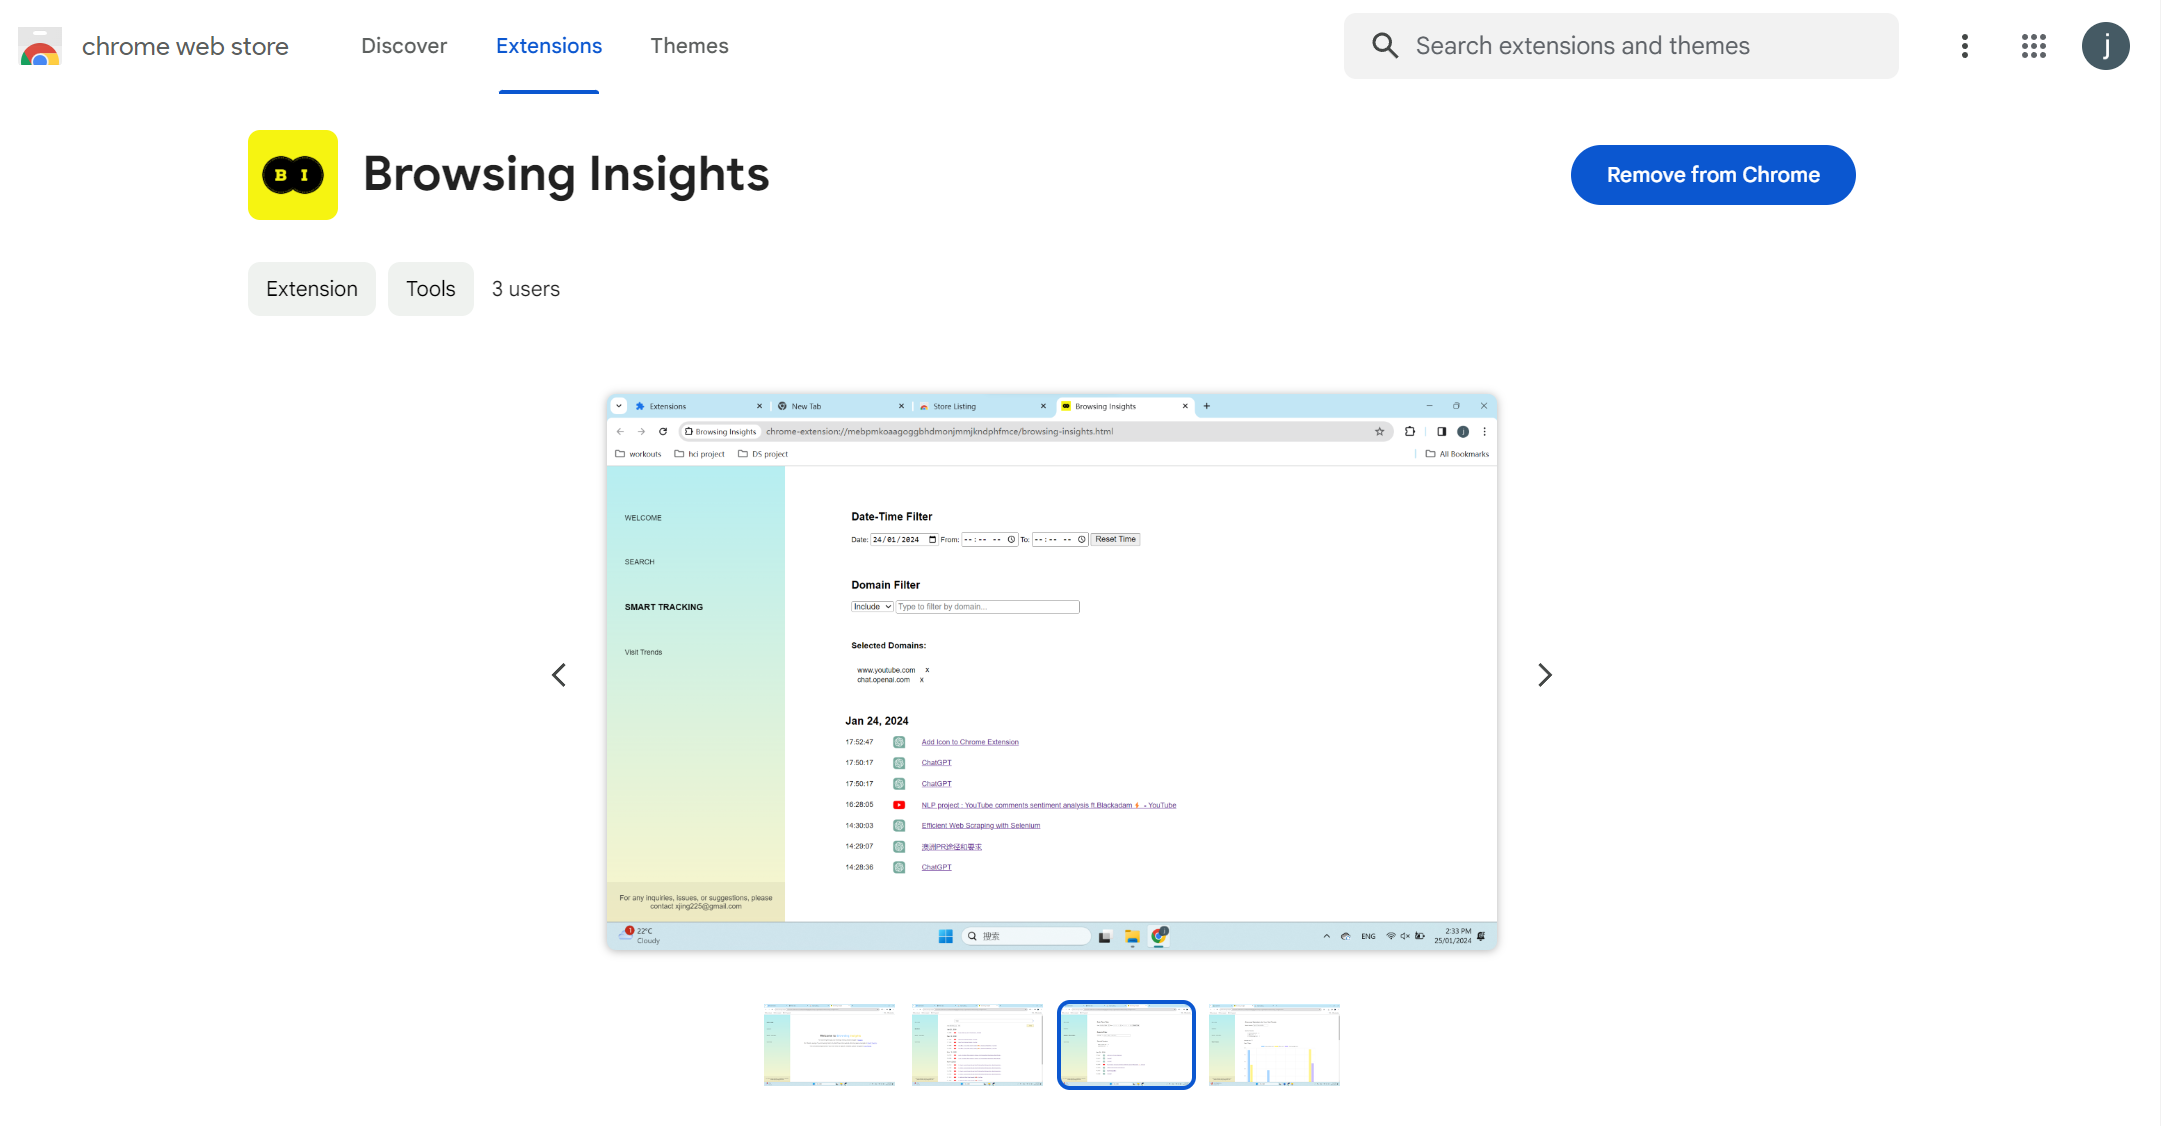Open the Tools category link
Viewport: 2161px width, 1126px height.
point(430,288)
